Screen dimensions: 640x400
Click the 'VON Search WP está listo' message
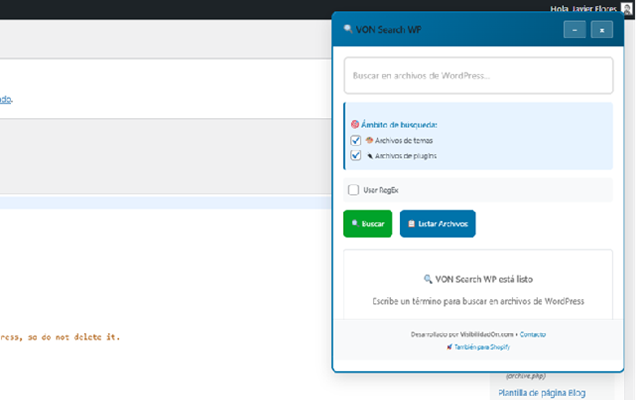[x=478, y=279]
